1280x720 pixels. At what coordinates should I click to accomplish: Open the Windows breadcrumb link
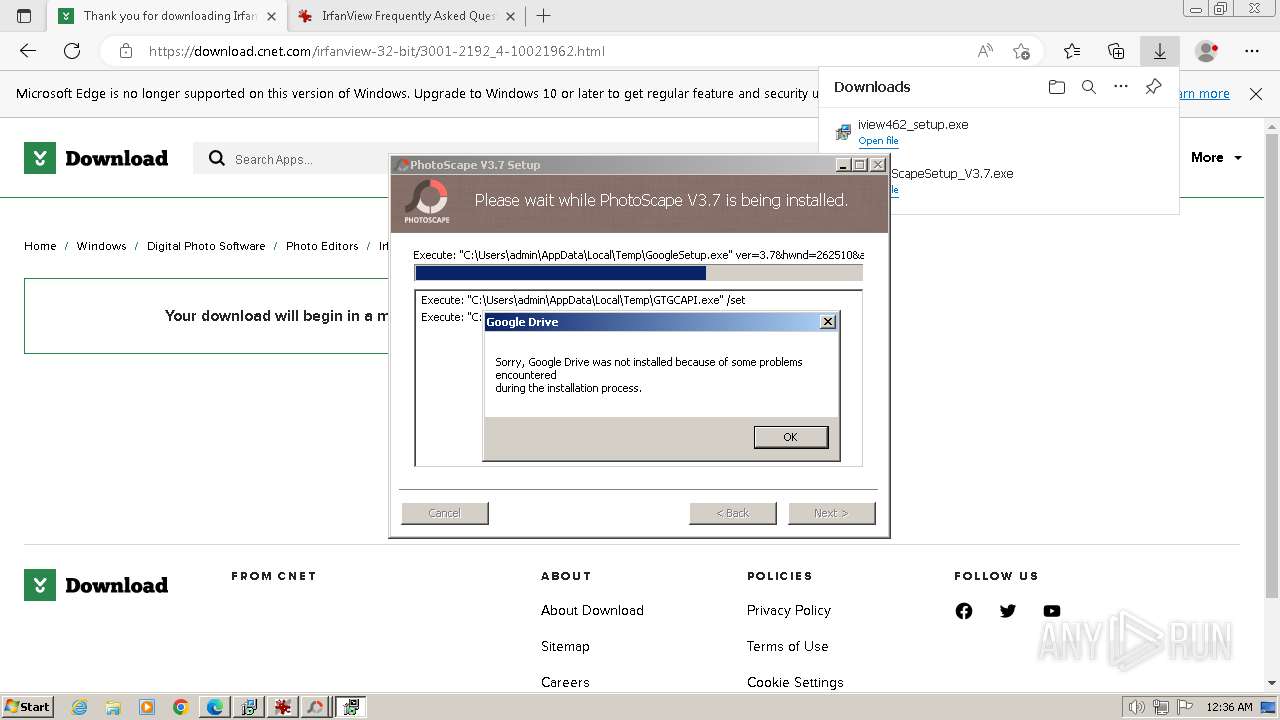point(101,246)
